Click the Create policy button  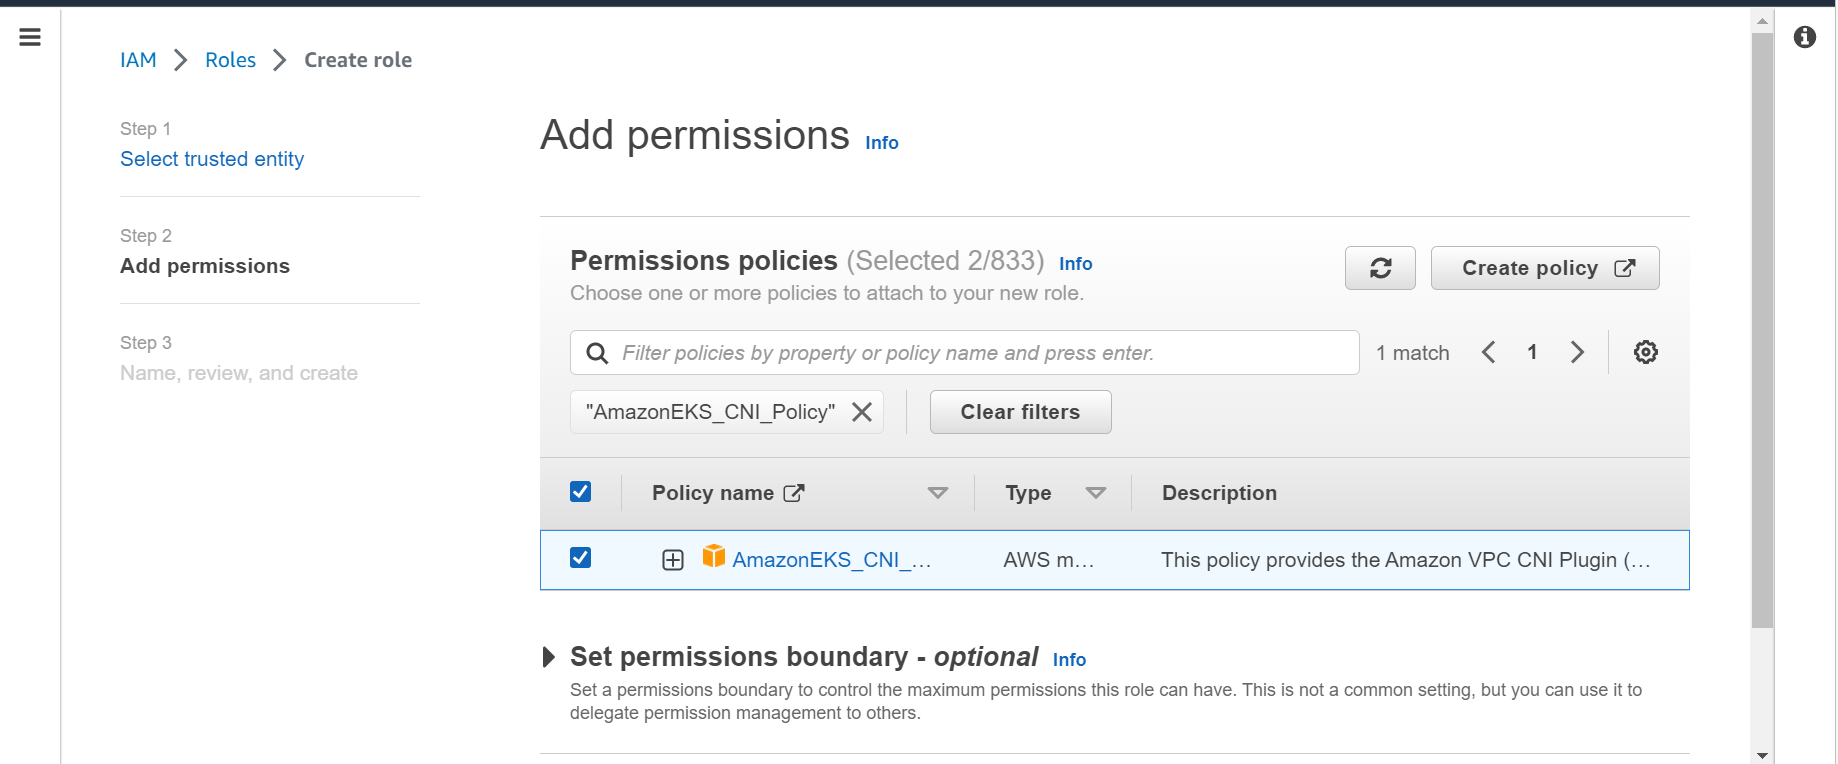coord(1545,268)
